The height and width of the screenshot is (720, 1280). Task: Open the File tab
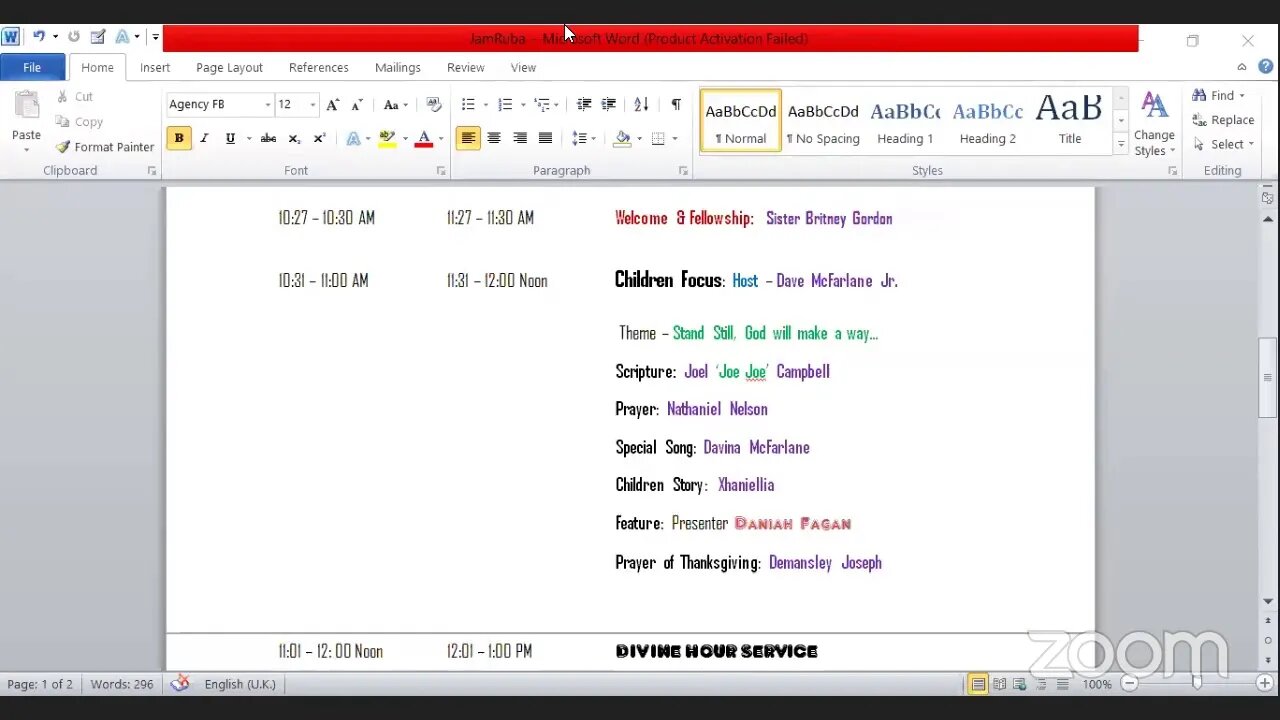click(32, 67)
